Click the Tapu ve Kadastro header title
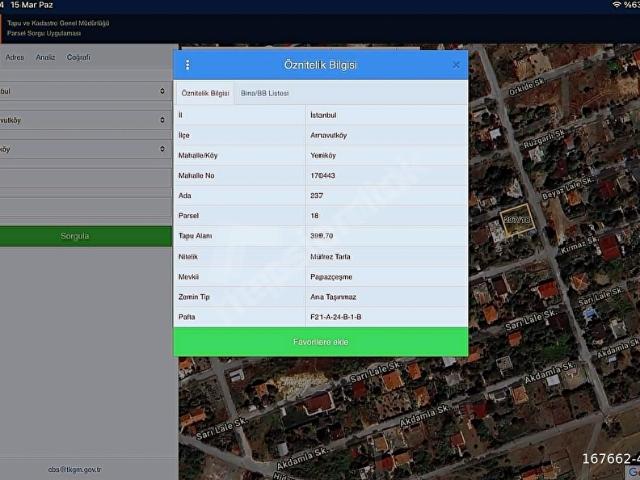 click(x=58, y=22)
